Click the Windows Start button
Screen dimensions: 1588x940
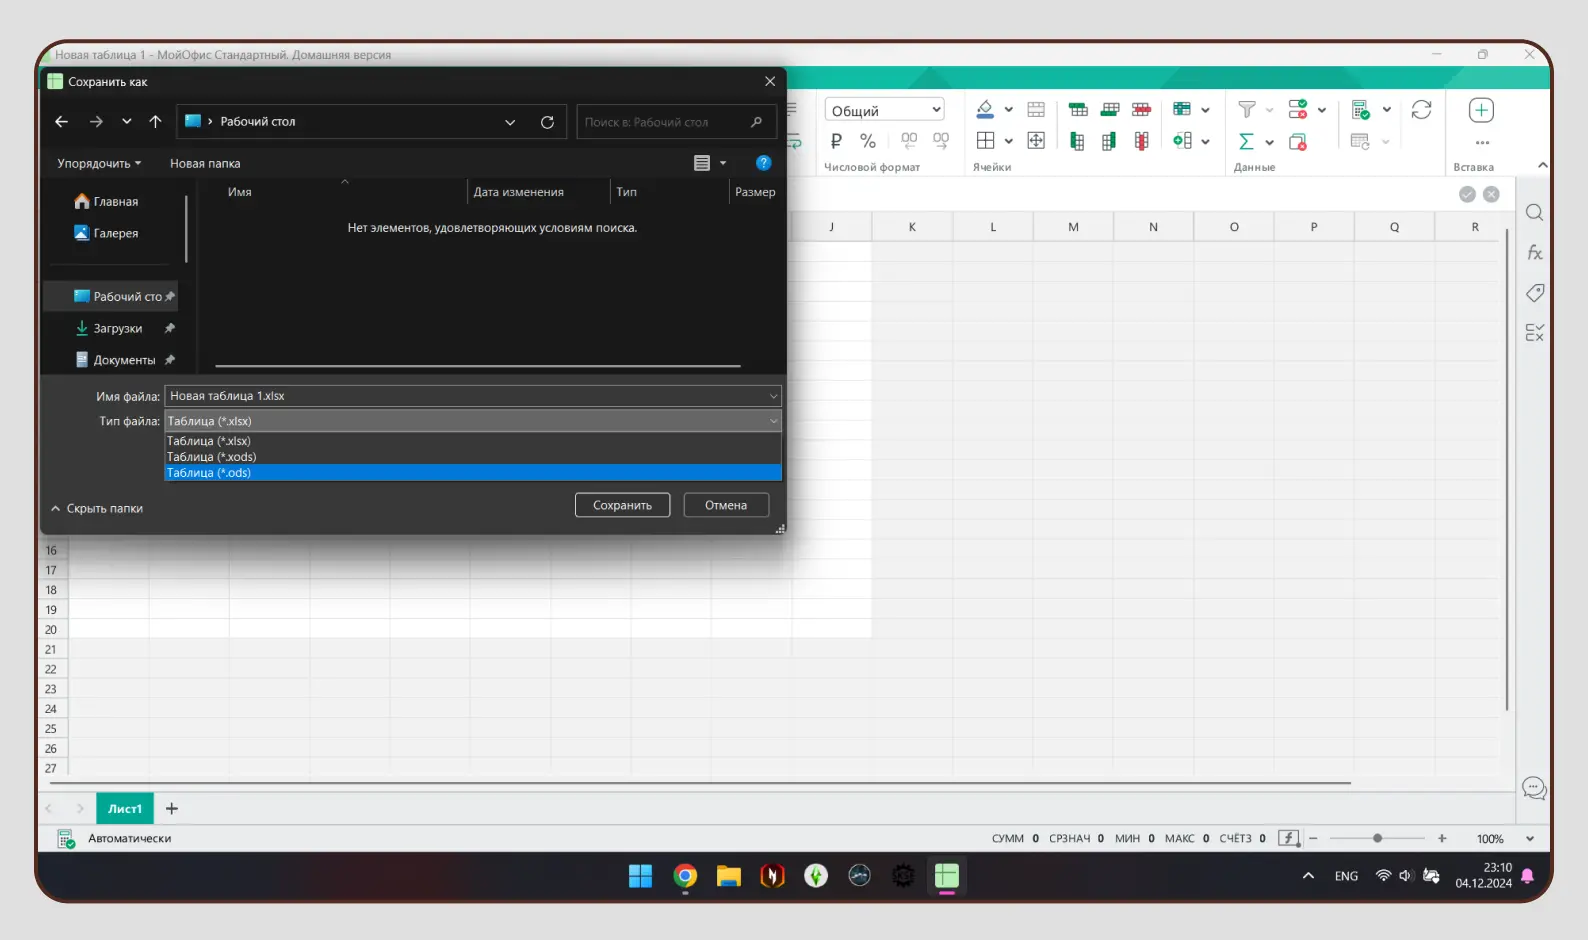coord(640,877)
